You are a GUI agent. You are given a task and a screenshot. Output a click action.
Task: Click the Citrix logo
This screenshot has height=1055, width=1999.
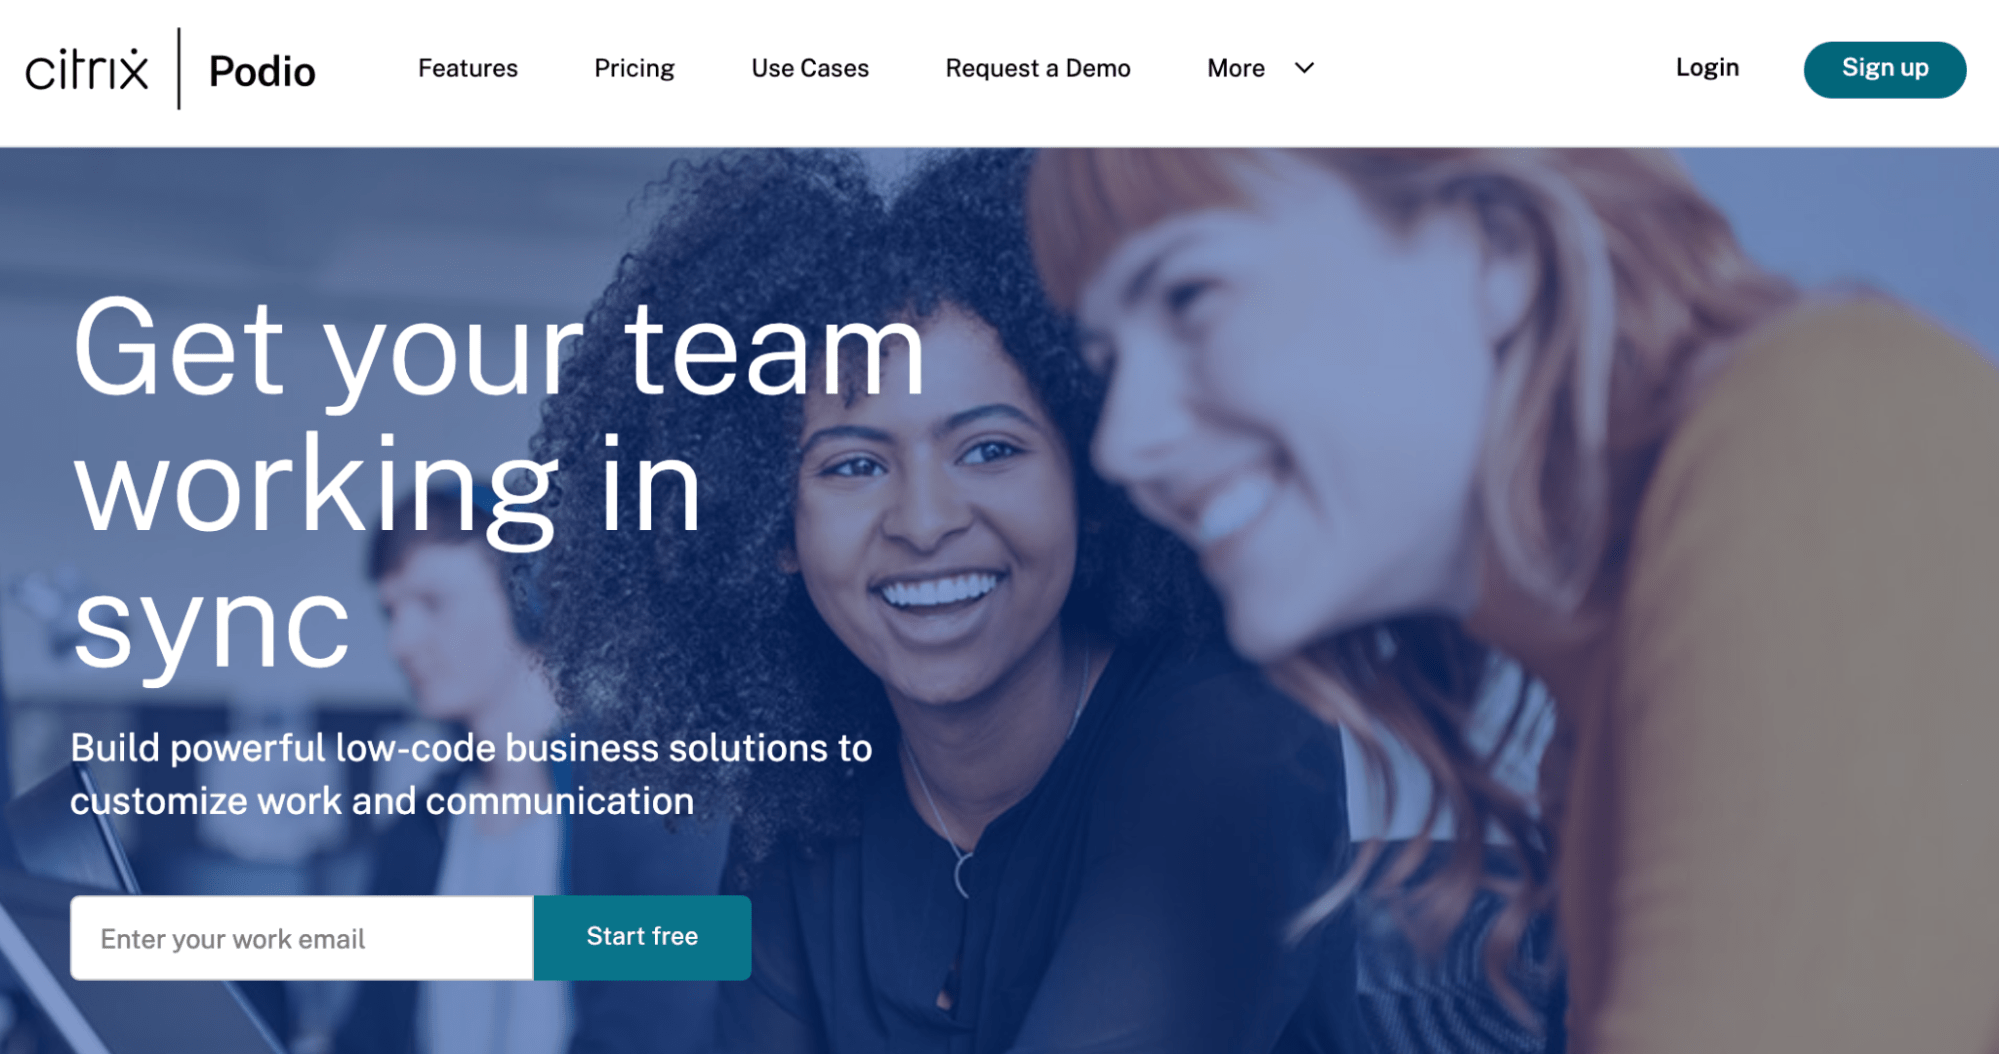point(87,70)
